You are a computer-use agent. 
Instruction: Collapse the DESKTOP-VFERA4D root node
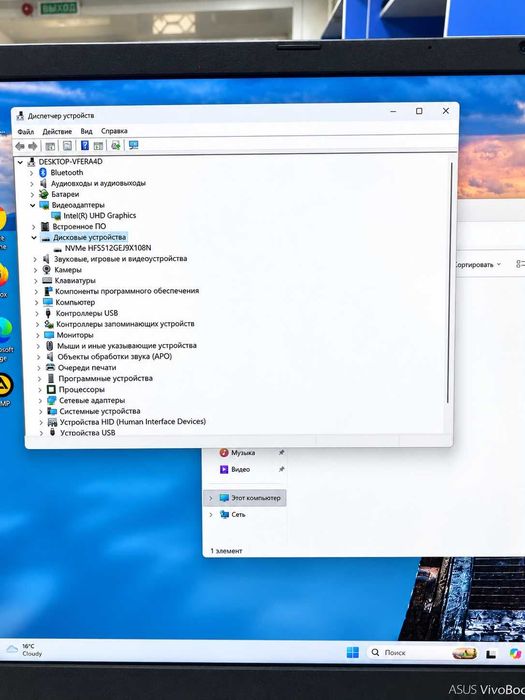click(20, 162)
